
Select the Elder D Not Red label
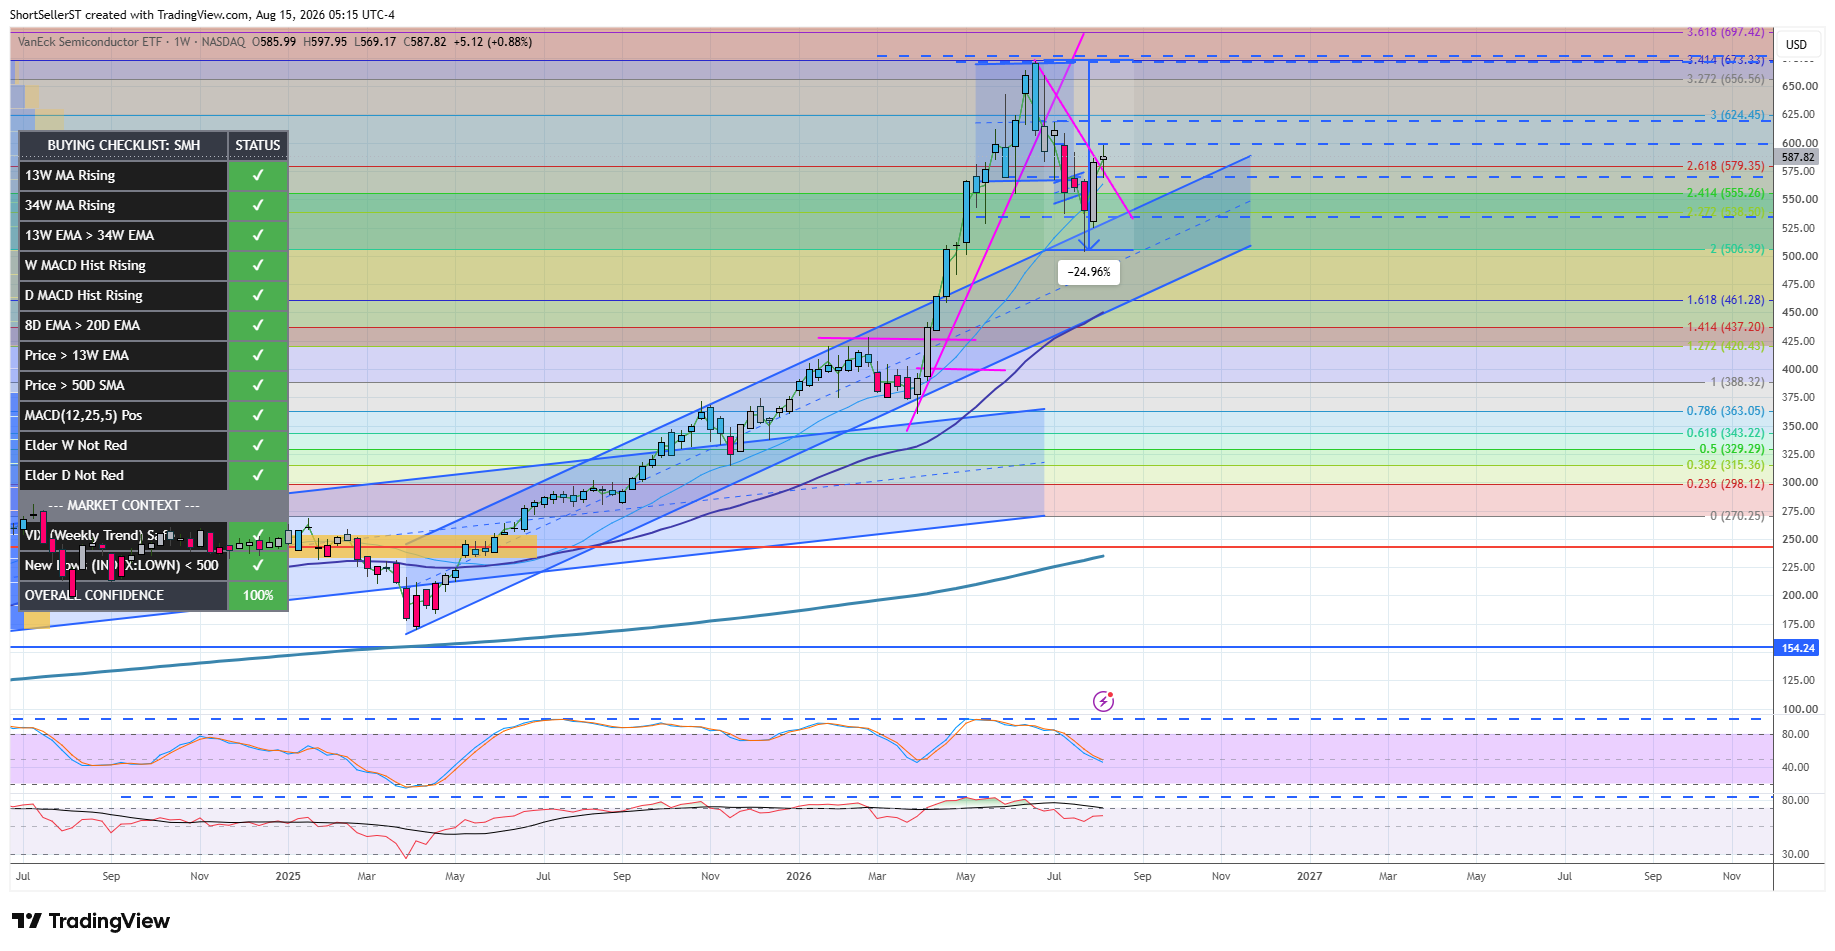coord(74,475)
